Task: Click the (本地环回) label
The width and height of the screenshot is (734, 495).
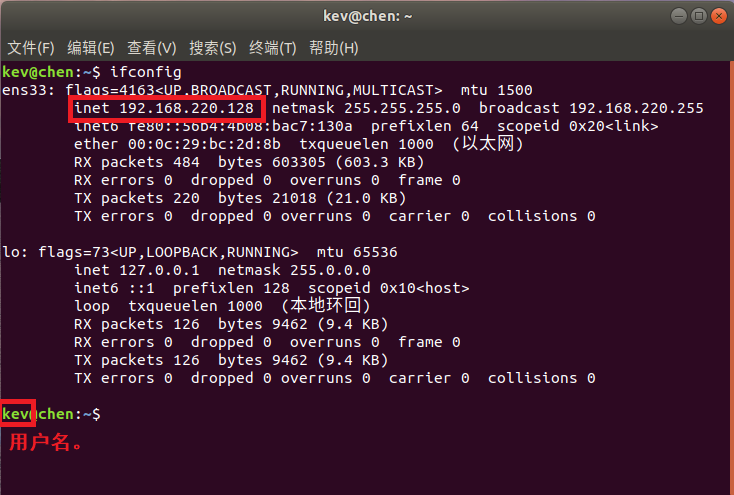Action: (325, 306)
